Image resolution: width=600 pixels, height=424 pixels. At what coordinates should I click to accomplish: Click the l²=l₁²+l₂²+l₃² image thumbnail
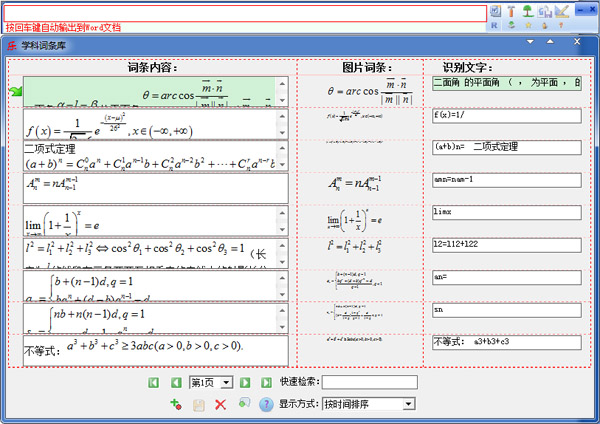tap(354, 246)
